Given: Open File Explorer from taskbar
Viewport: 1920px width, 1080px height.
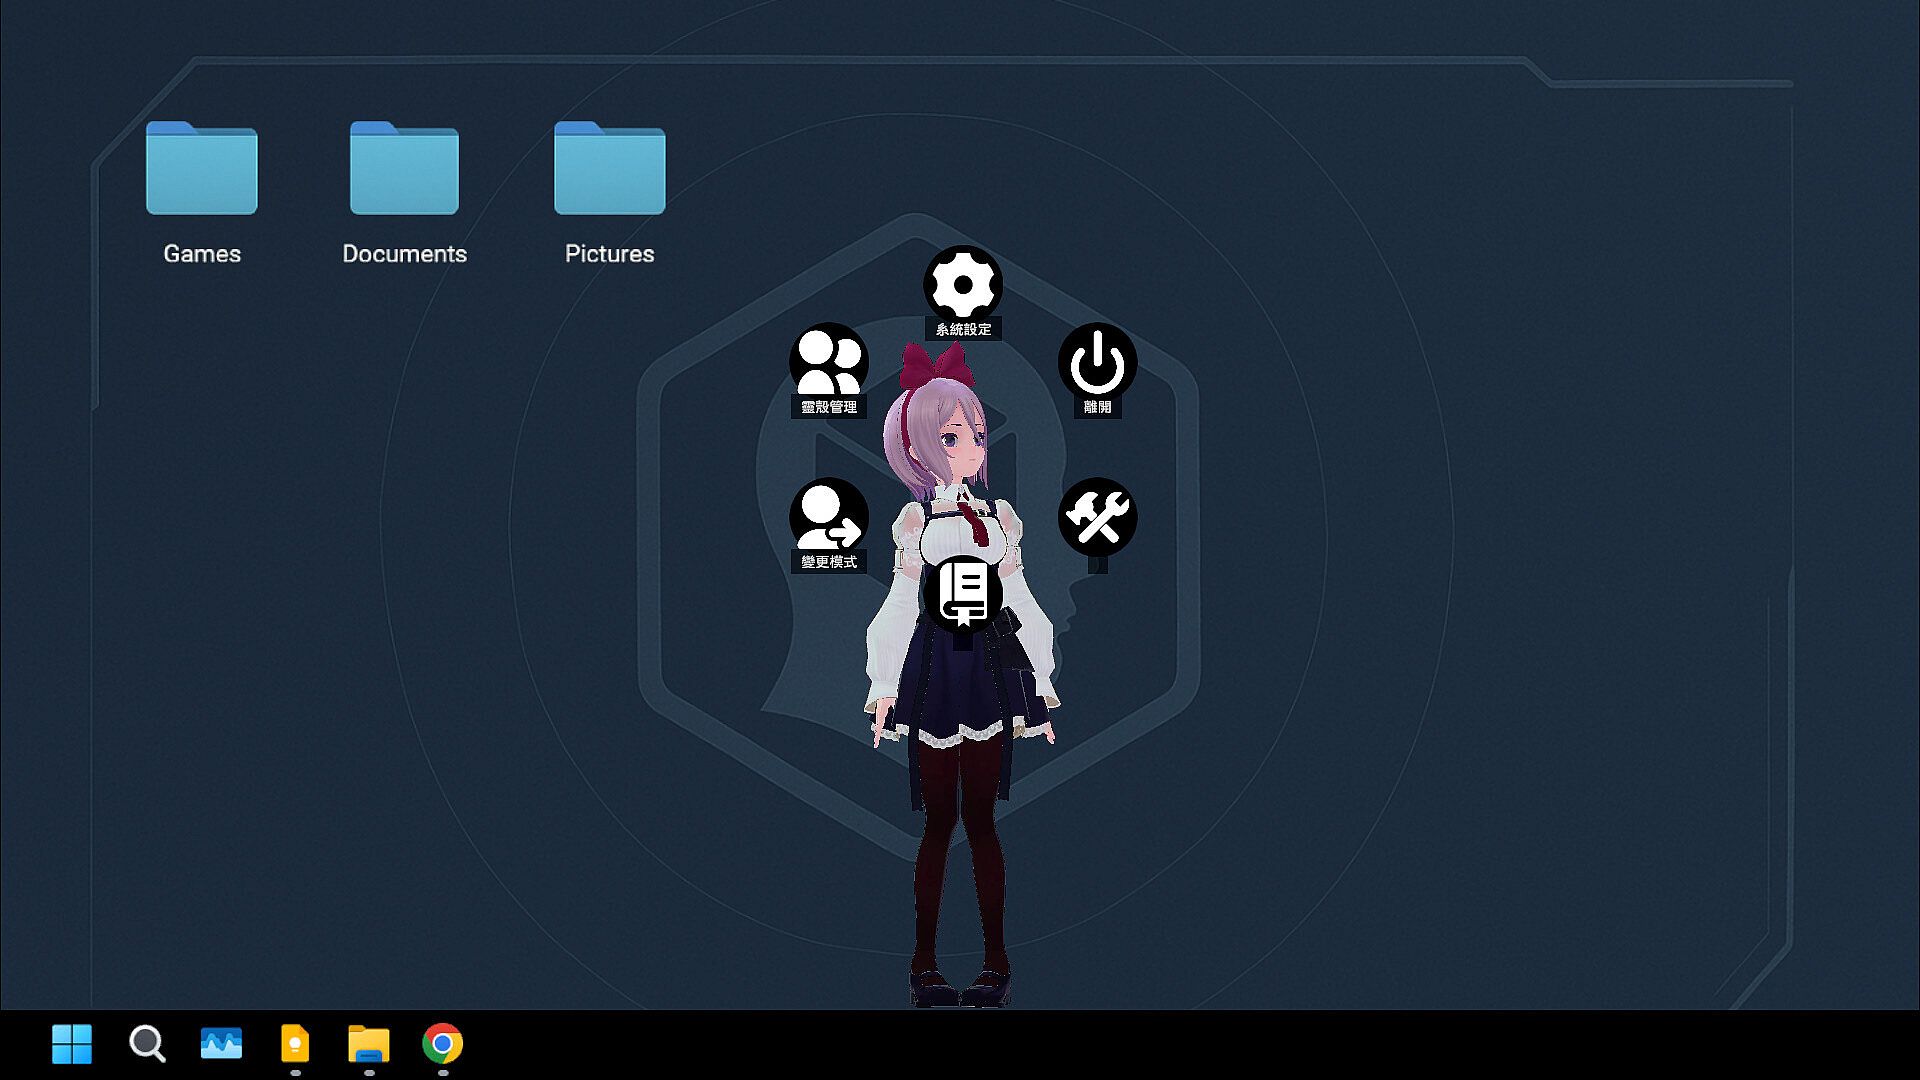Looking at the screenshot, I should pos(369,1044).
